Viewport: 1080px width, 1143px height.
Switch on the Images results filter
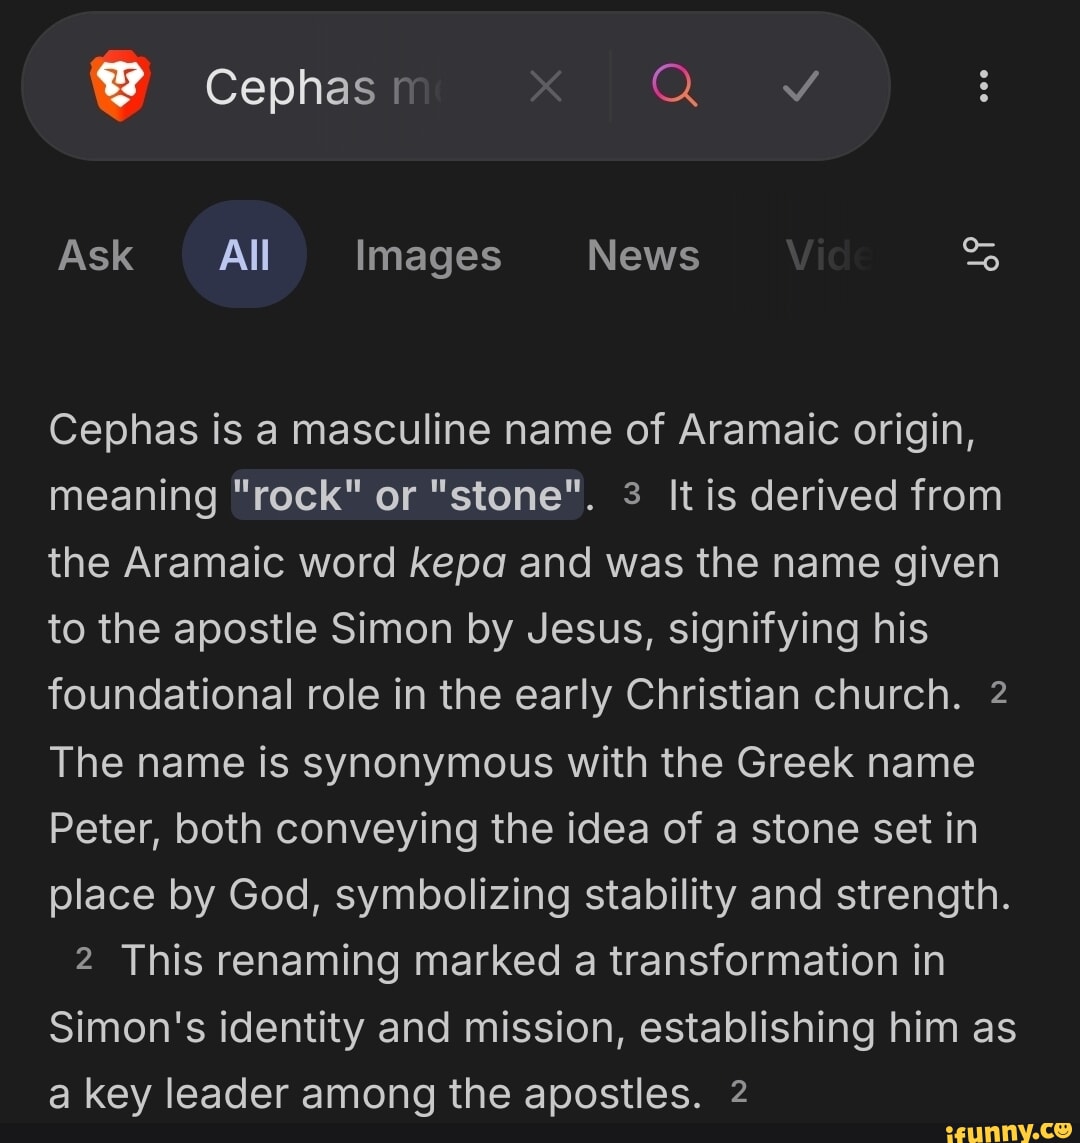[427, 254]
